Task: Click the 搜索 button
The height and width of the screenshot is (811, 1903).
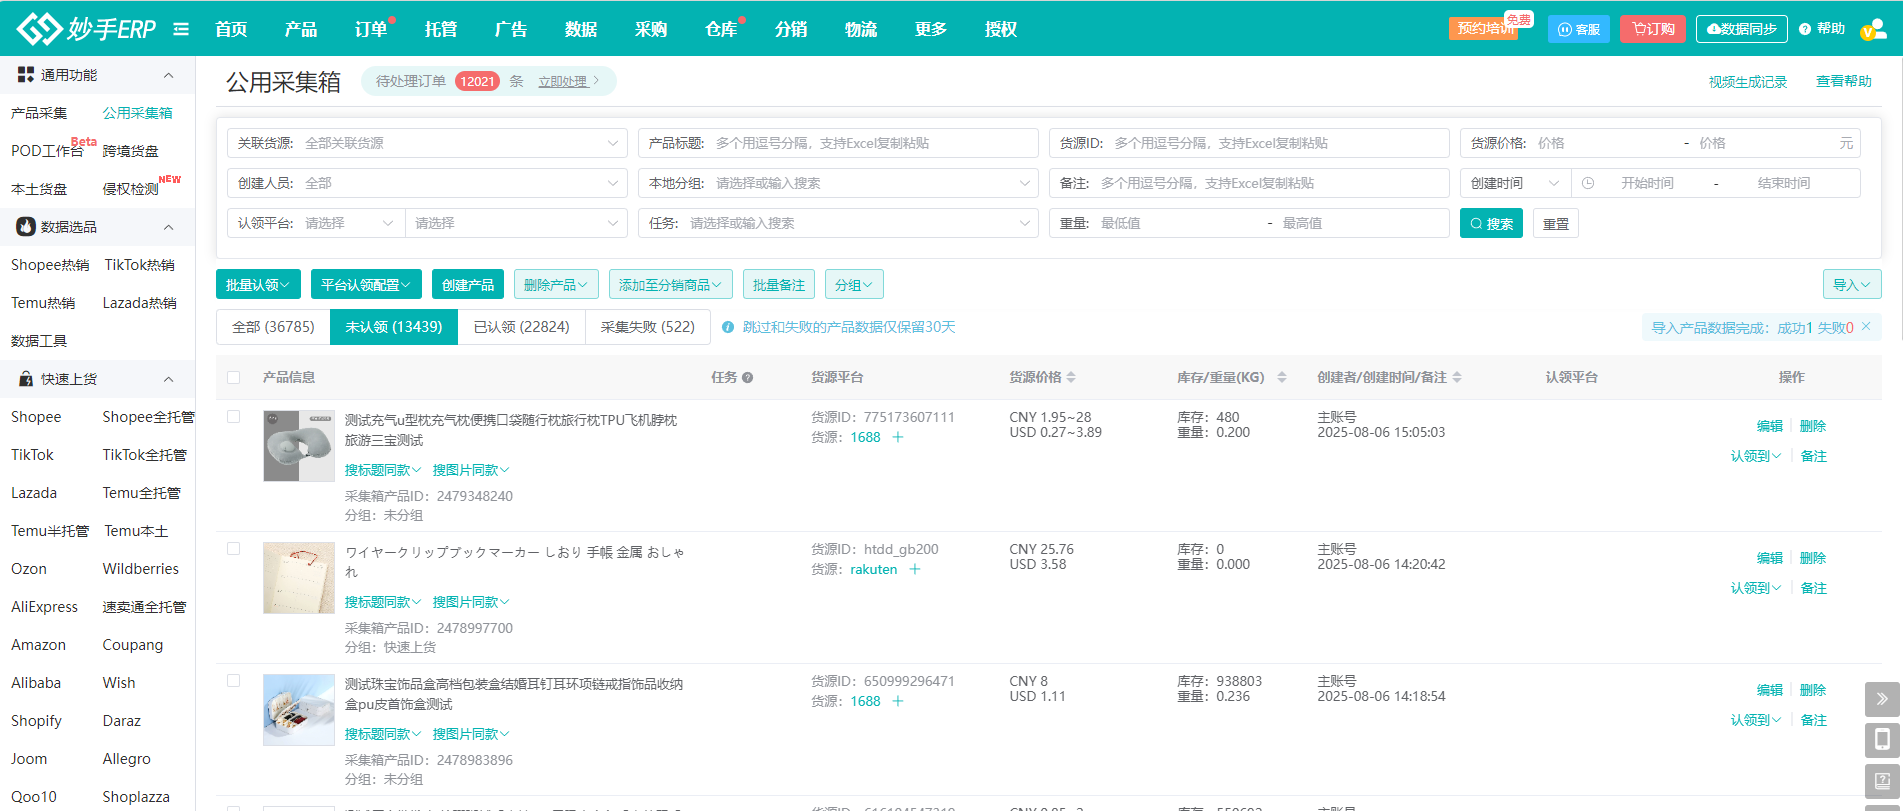Action: pos(1490,224)
